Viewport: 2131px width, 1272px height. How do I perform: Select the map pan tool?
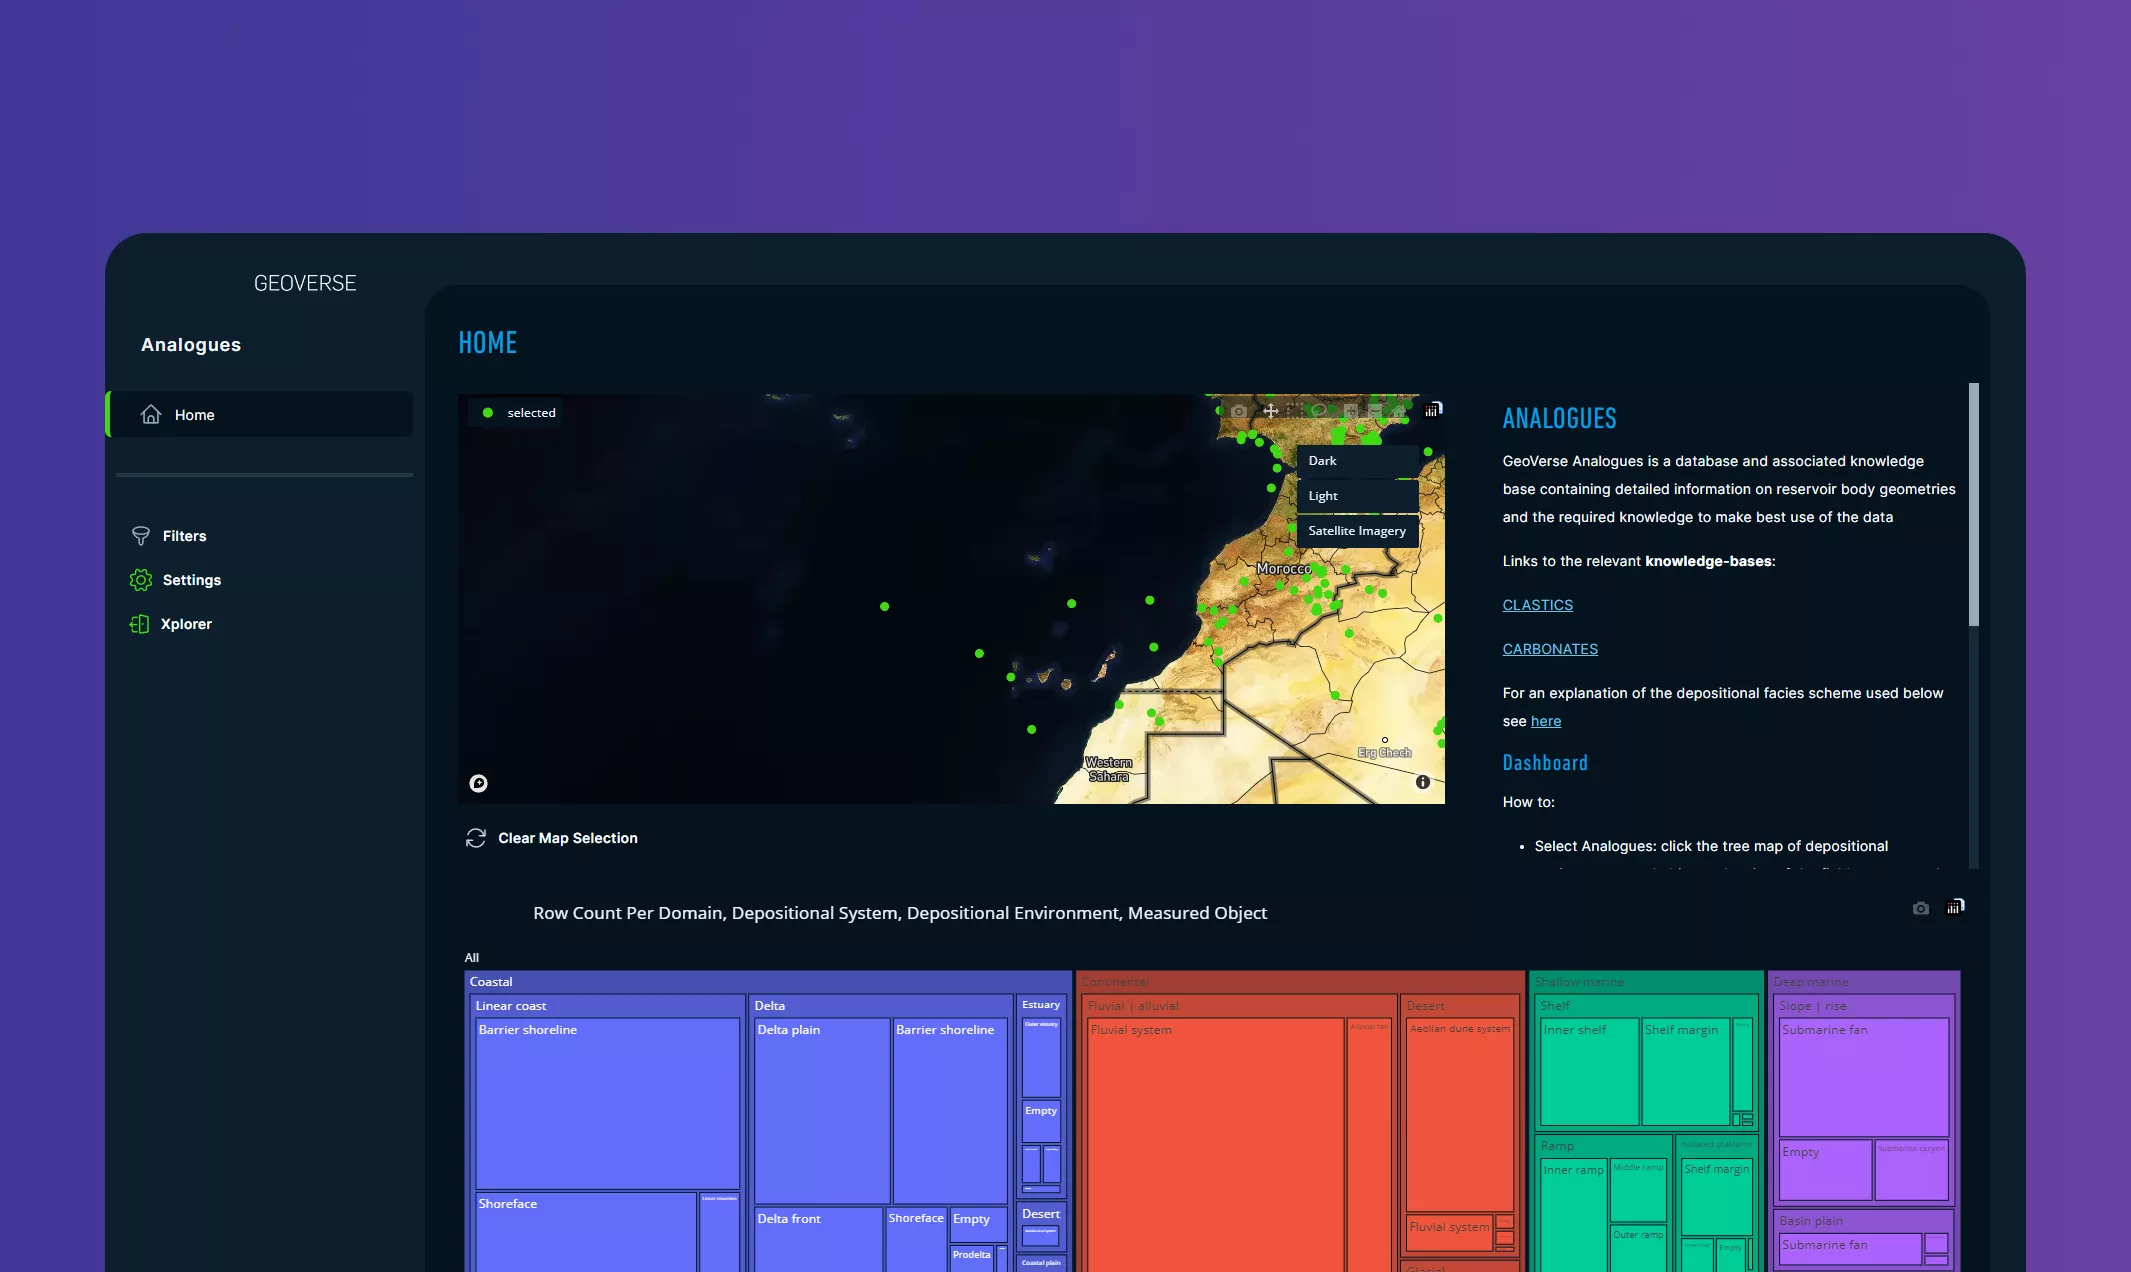tap(1271, 411)
